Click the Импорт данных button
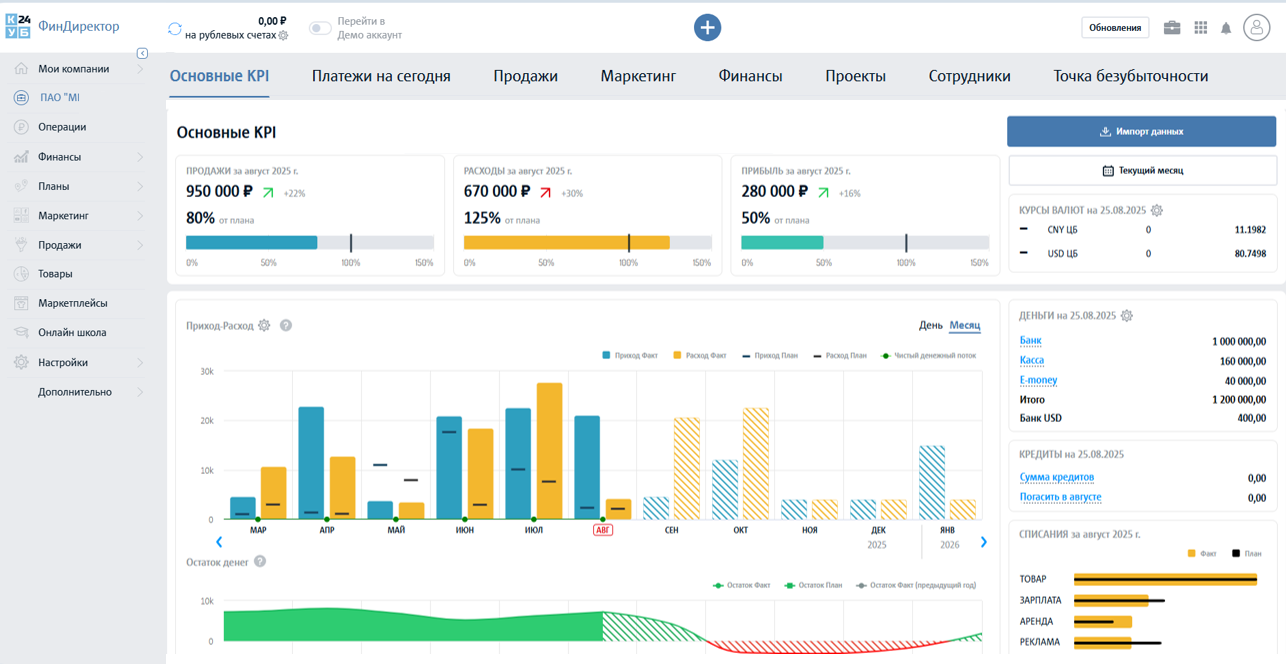This screenshot has width=1286, height=664. point(1141,132)
